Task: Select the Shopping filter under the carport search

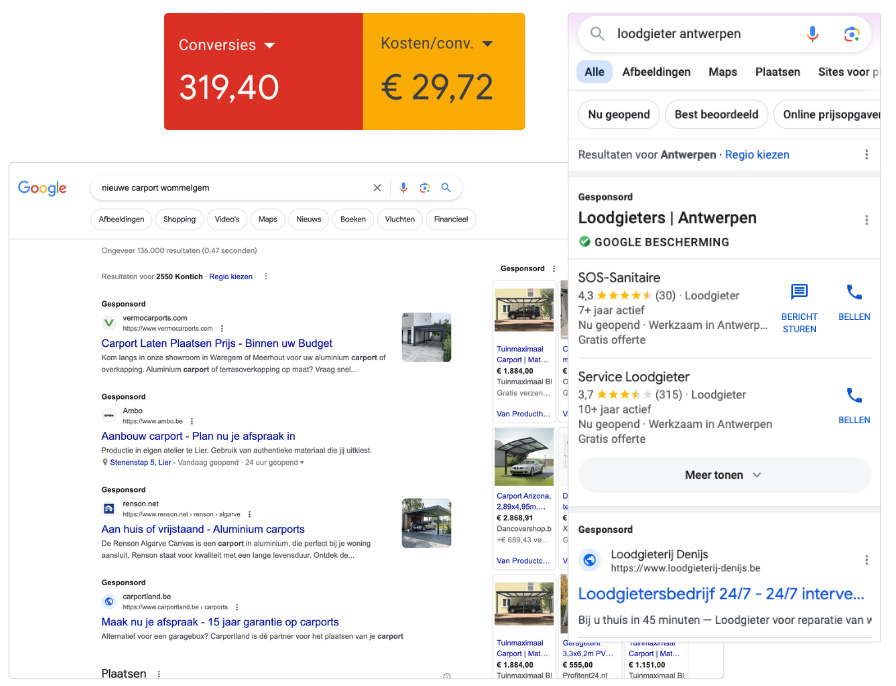Action: [x=179, y=219]
